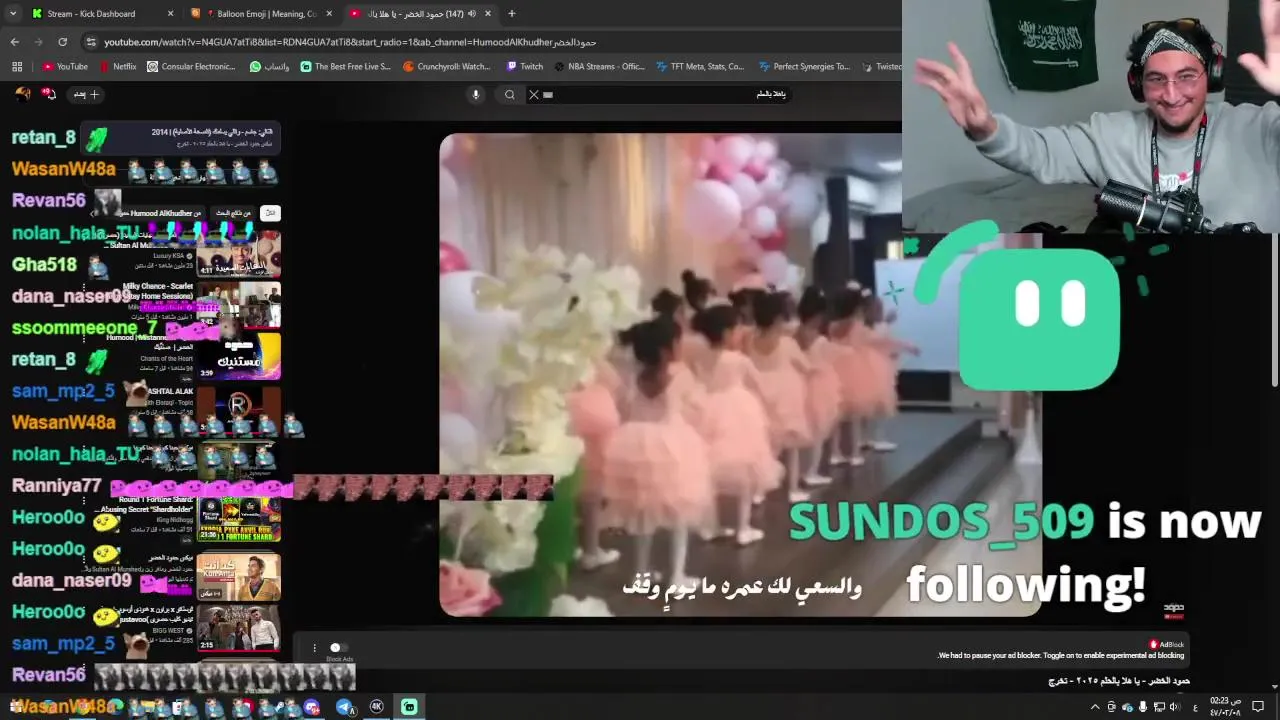Open the NBA Streams bookmark
1280x720 pixels.
(600, 67)
